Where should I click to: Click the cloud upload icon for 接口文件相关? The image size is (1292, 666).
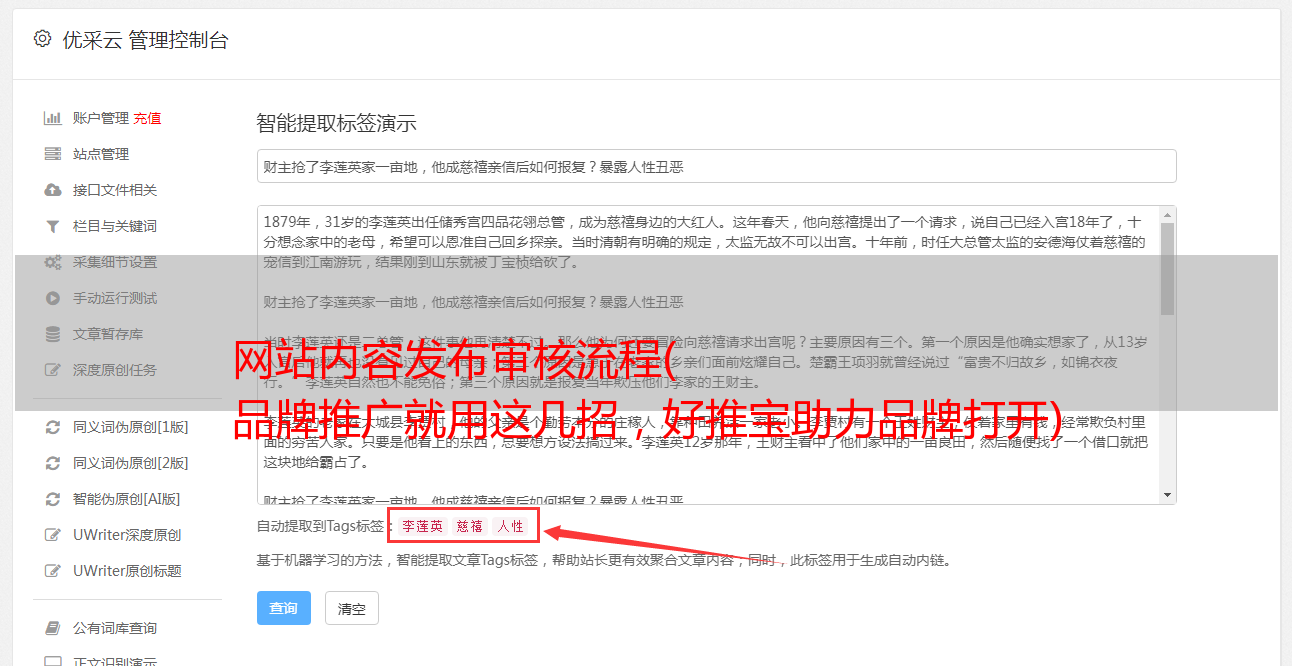[53, 190]
